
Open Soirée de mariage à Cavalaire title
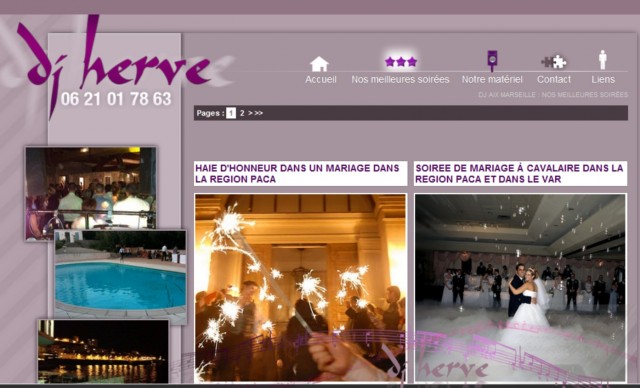[x=519, y=173]
